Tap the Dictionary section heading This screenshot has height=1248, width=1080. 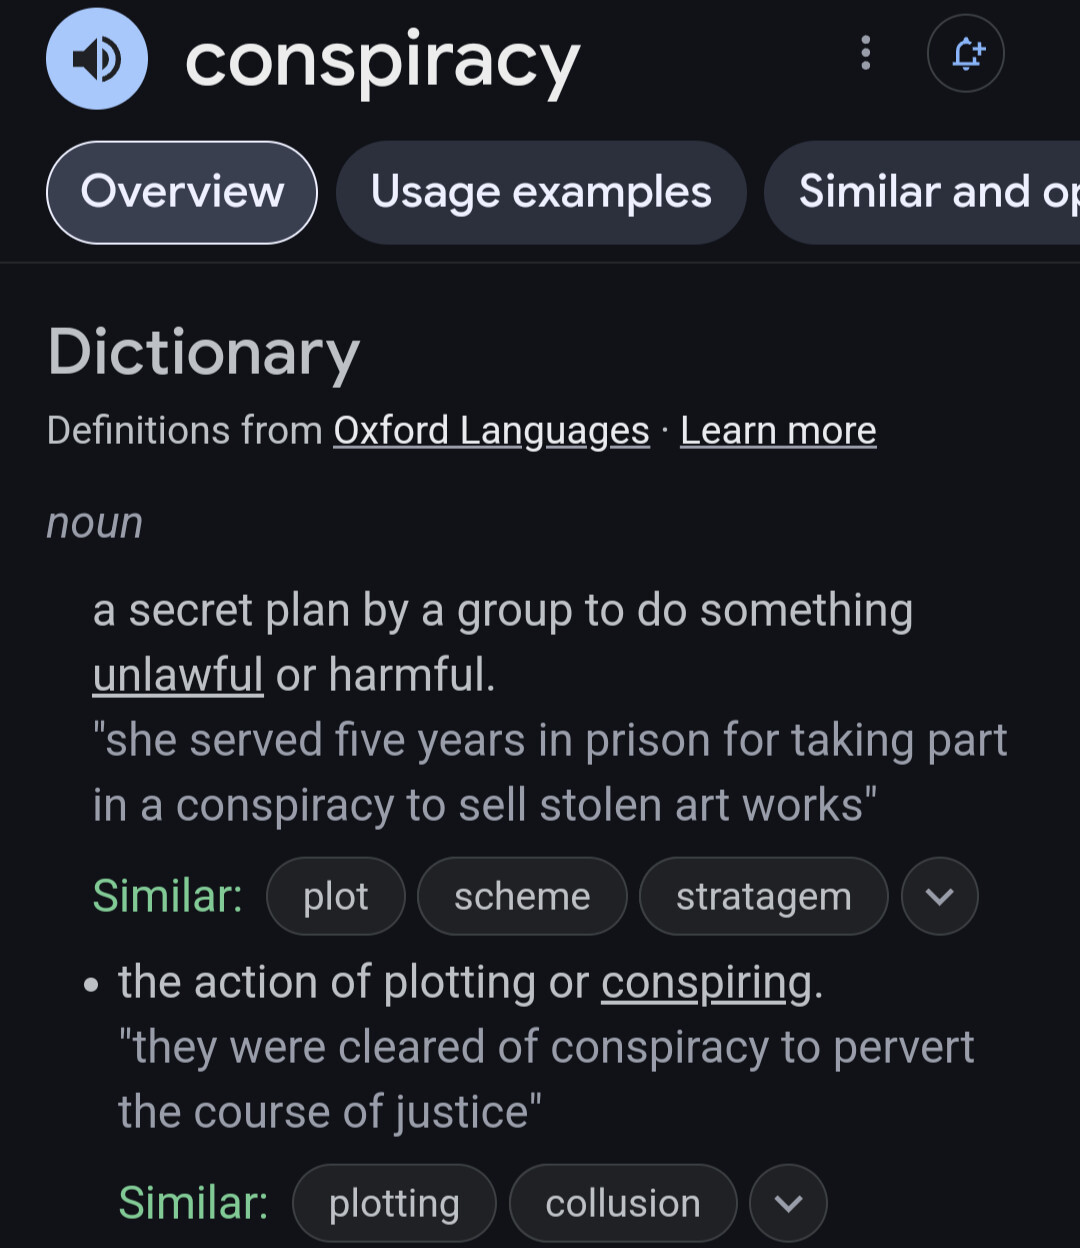pos(204,353)
